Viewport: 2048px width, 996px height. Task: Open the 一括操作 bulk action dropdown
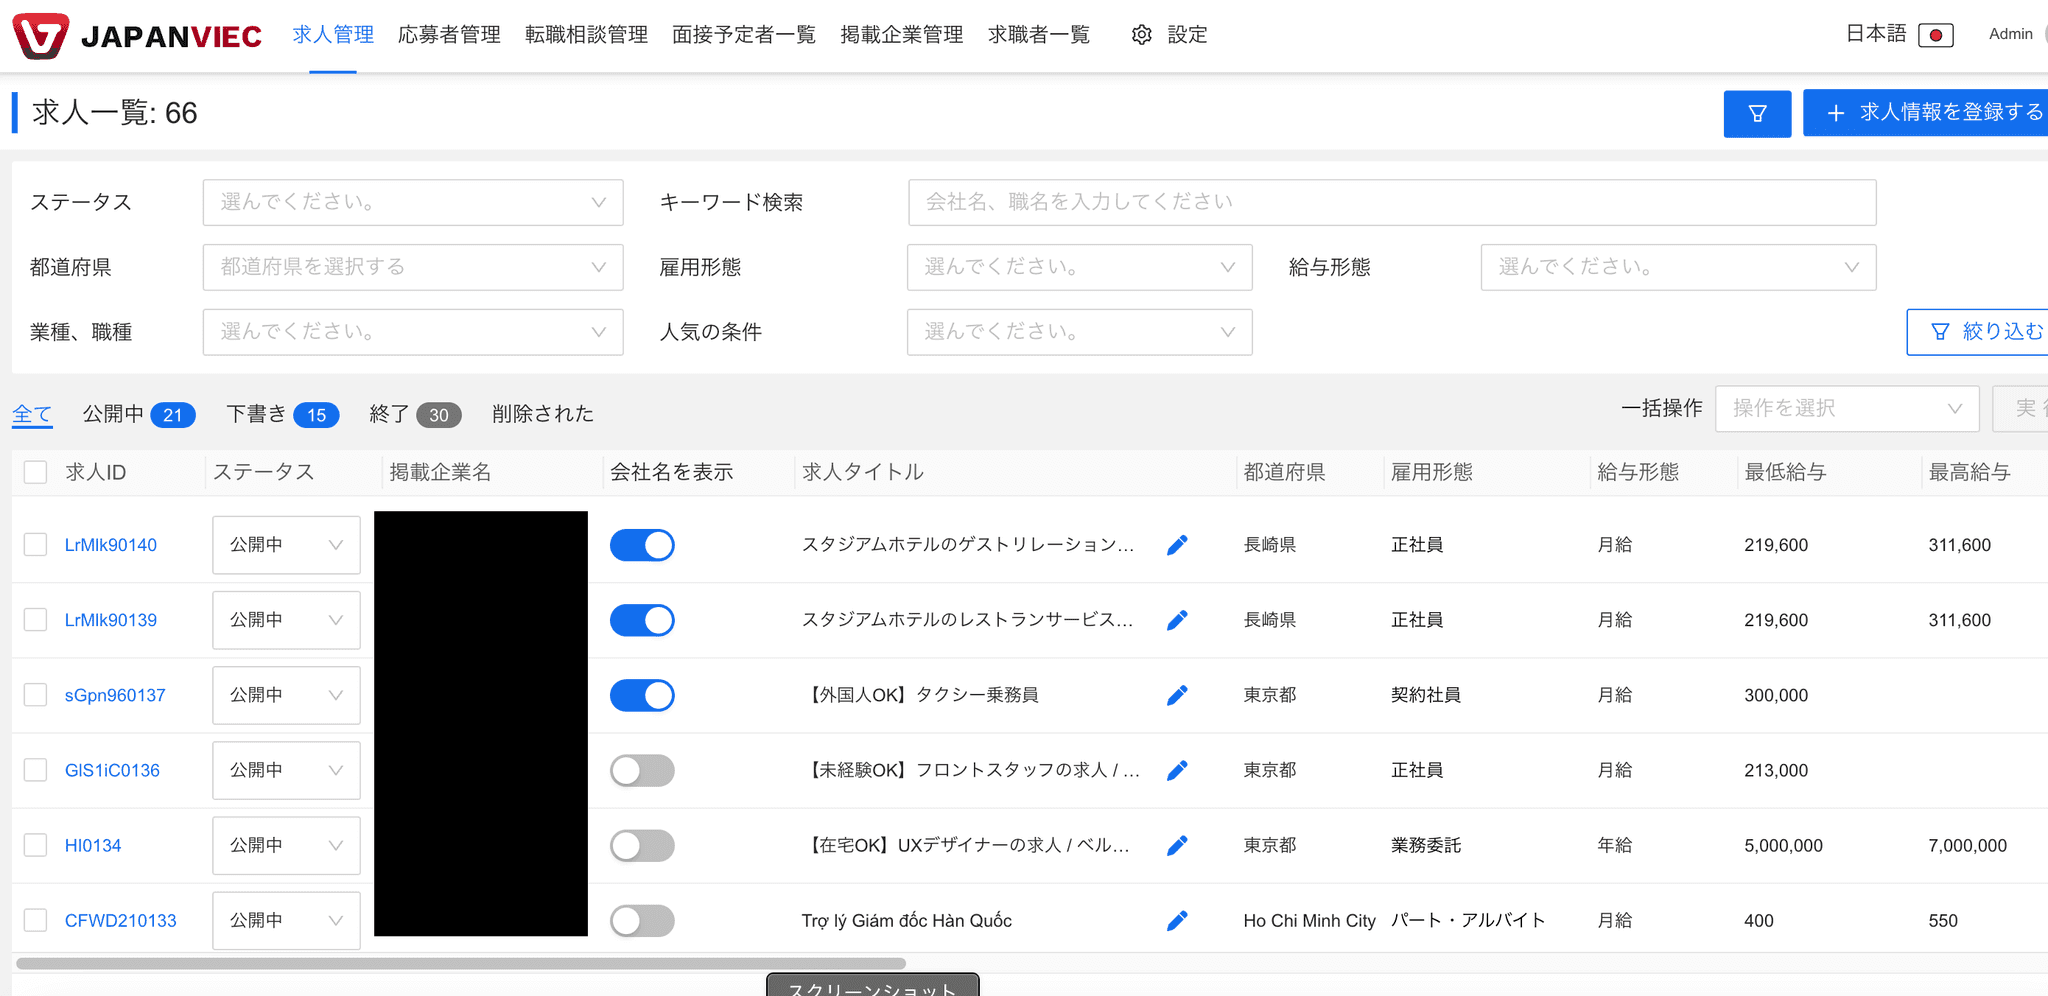pyautogui.click(x=1846, y=408)
